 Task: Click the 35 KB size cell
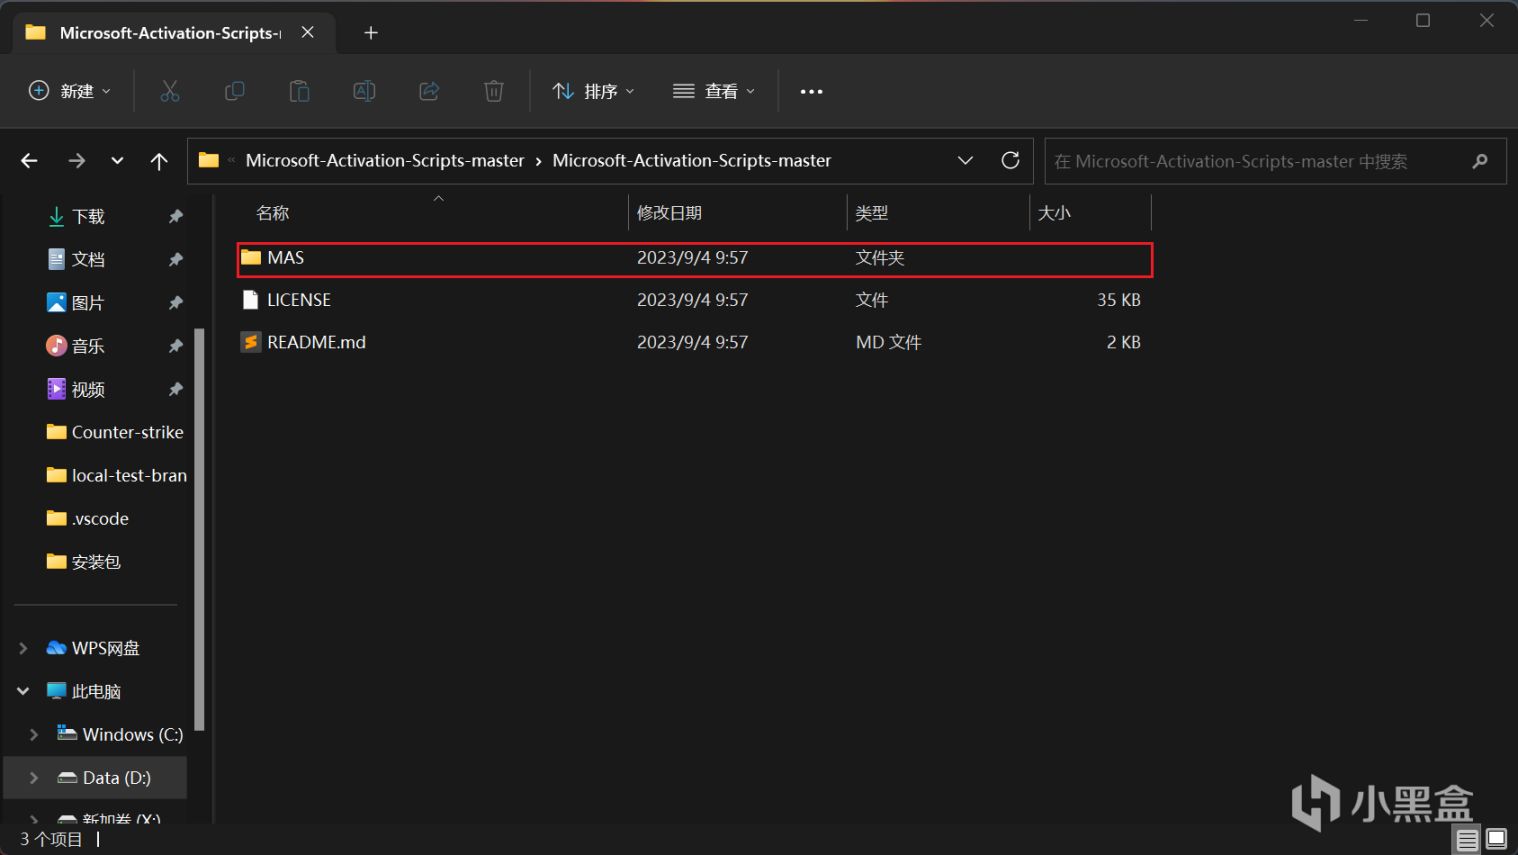1118,300
